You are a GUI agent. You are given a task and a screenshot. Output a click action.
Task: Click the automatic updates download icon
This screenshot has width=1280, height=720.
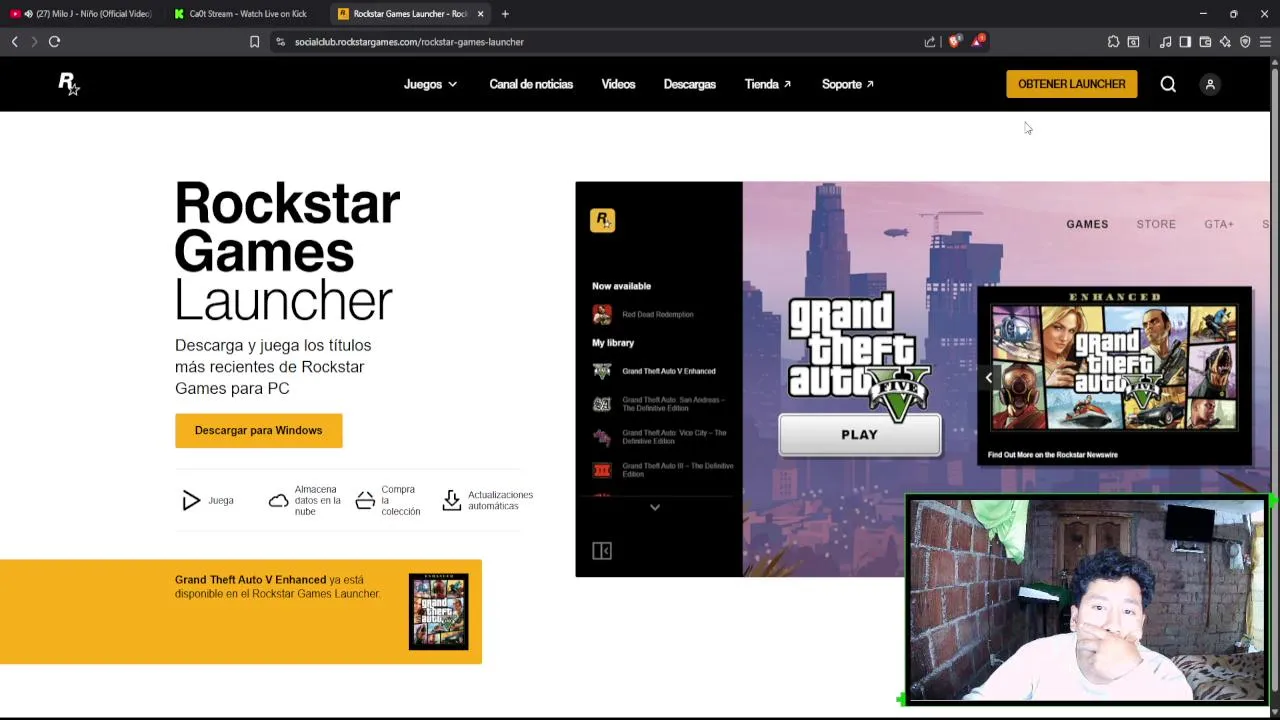(452, 500)
